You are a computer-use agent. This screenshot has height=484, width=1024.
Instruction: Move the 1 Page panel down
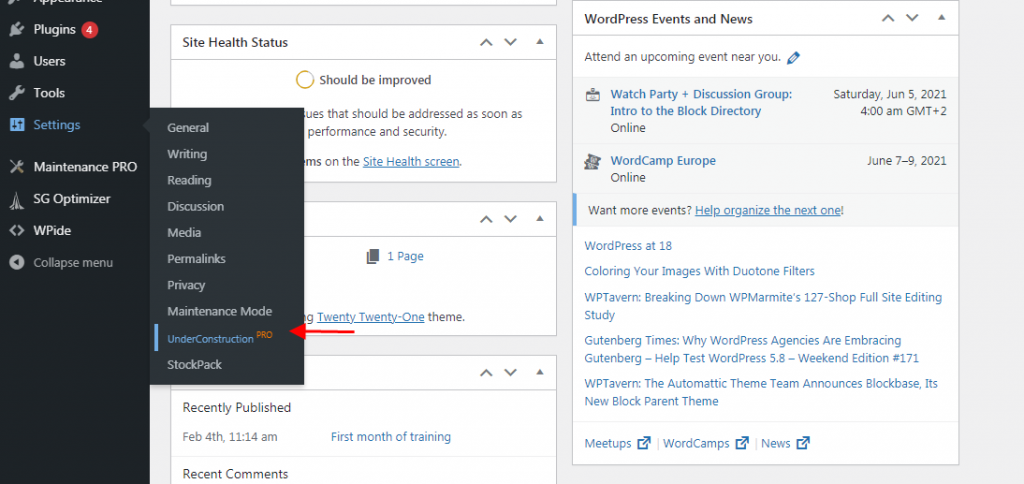511,219
